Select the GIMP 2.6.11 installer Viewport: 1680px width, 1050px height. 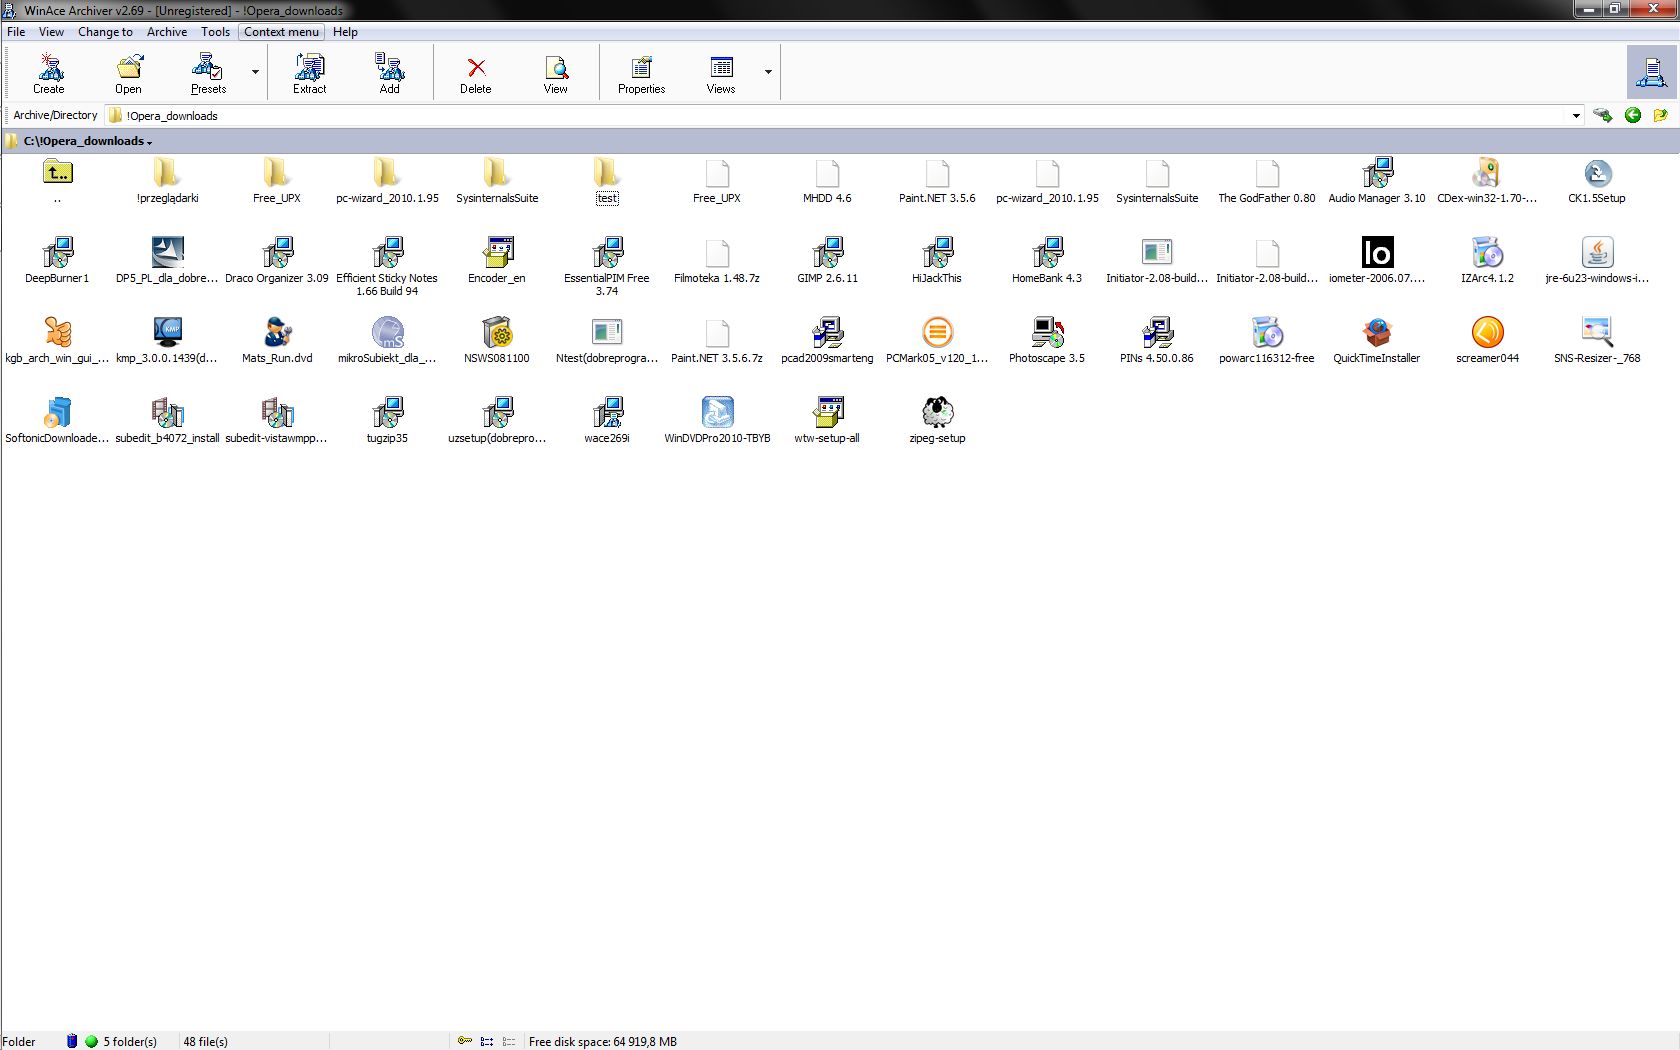pyautogui.click(x=827, y=260)
